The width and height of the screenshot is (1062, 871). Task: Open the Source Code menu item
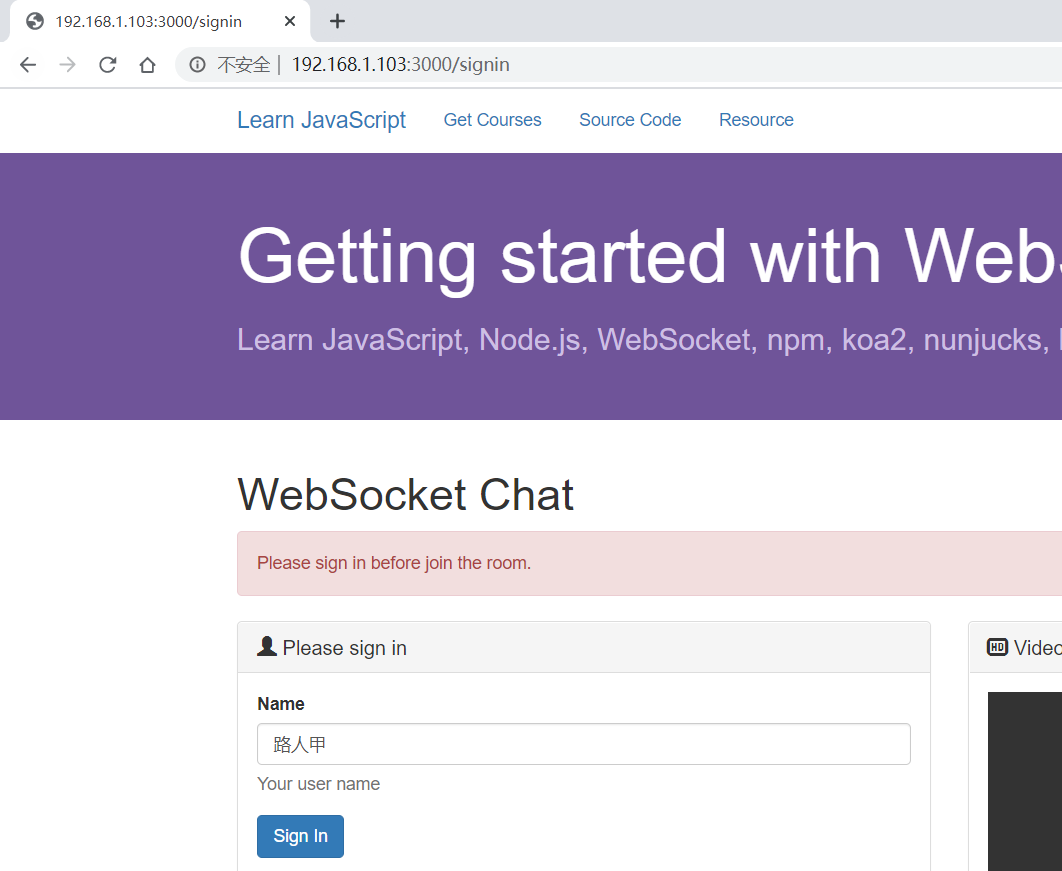point(630,120)
